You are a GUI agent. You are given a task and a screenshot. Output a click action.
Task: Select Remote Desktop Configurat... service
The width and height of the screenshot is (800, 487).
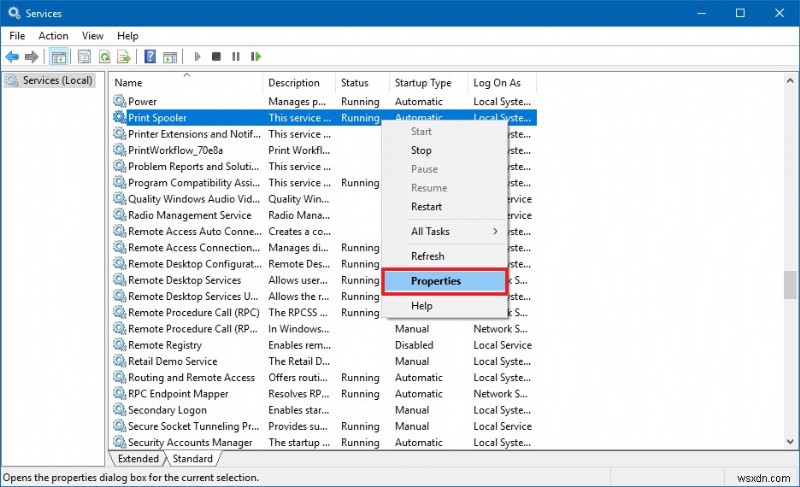[x=194, y=264]
